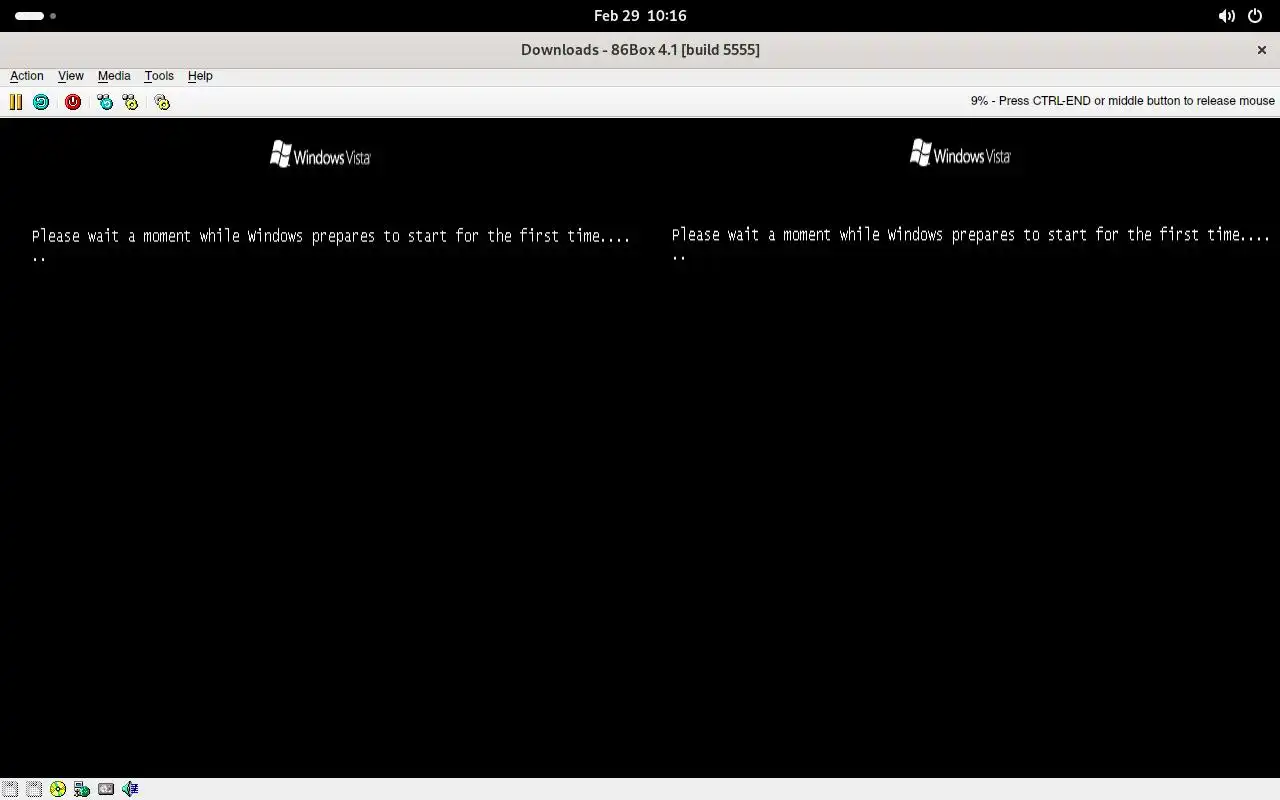Open the Media menu
This screenshot has height=800, width=1280.
114,76
